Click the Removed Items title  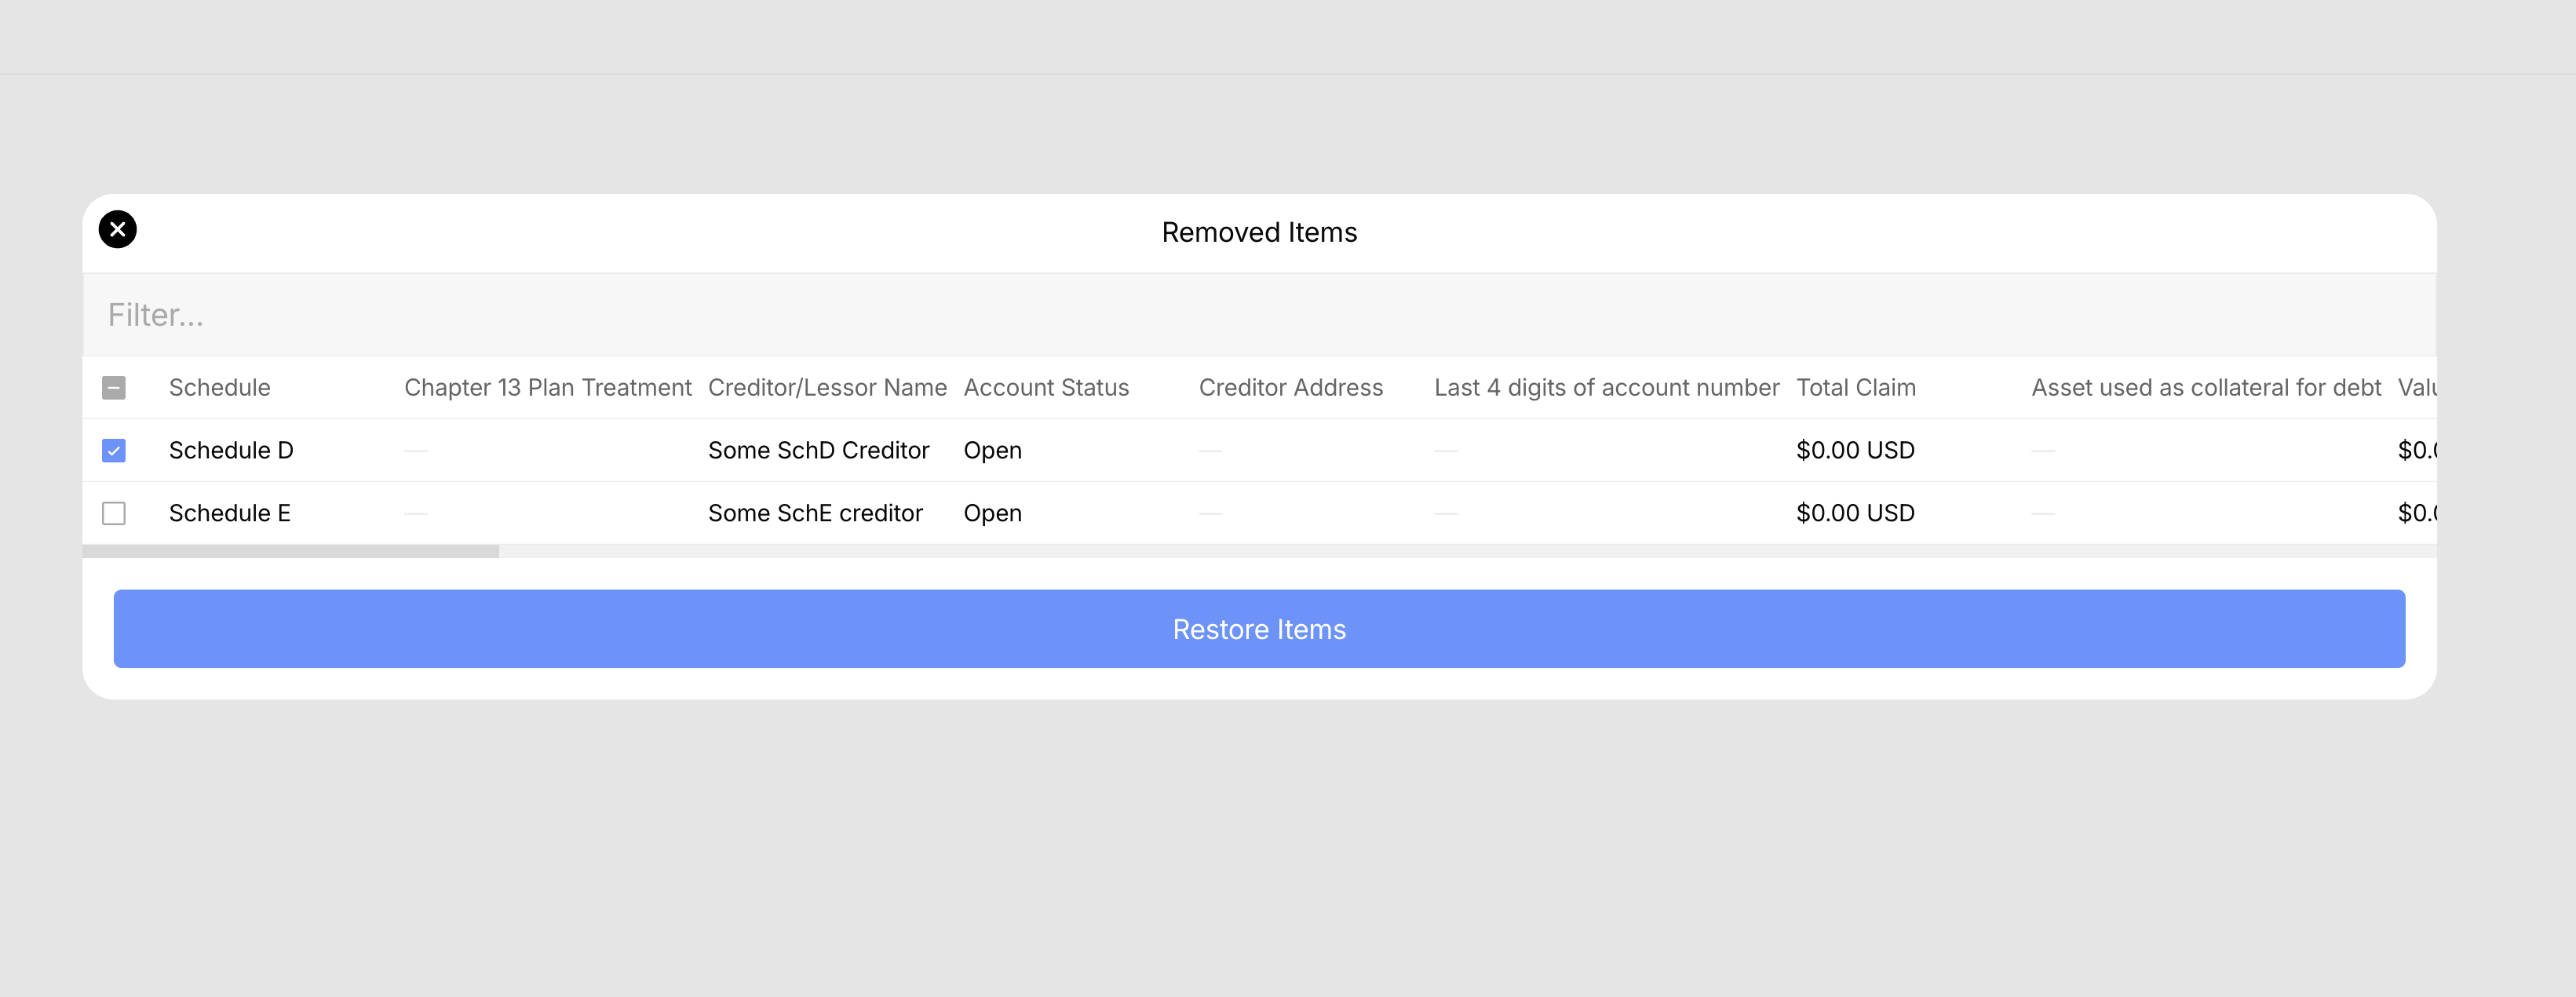point(1259,232)
